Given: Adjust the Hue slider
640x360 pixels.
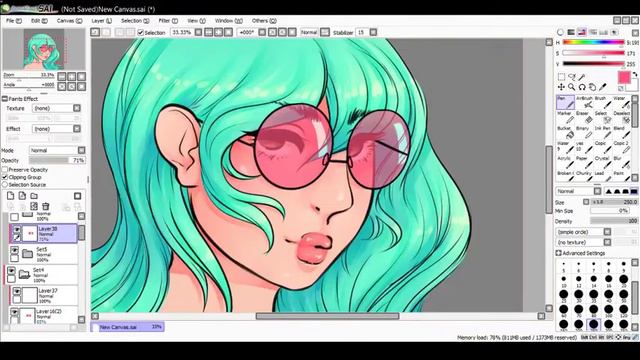Looking at the screenshot, I should (x=593, y=42).
